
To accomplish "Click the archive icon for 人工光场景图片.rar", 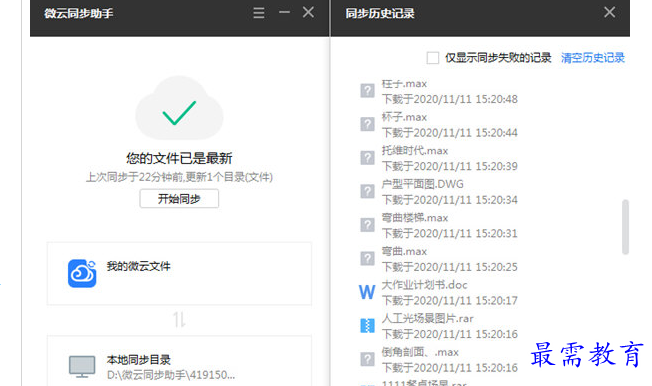I will click(x=367, y=326).
